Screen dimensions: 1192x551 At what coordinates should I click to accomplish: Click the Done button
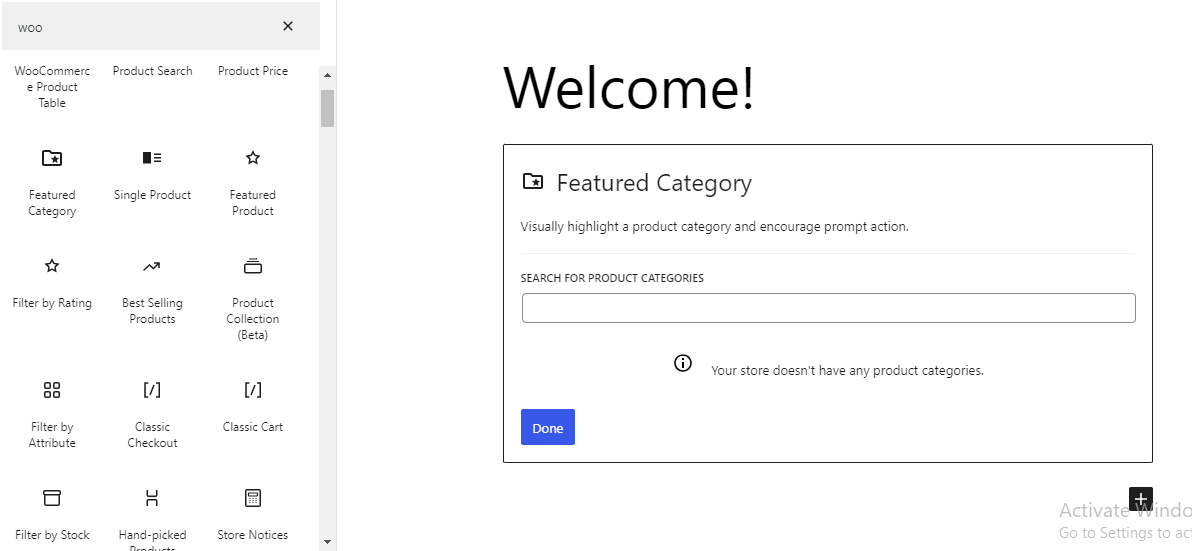pyautogui.click(x=547, y=427)
